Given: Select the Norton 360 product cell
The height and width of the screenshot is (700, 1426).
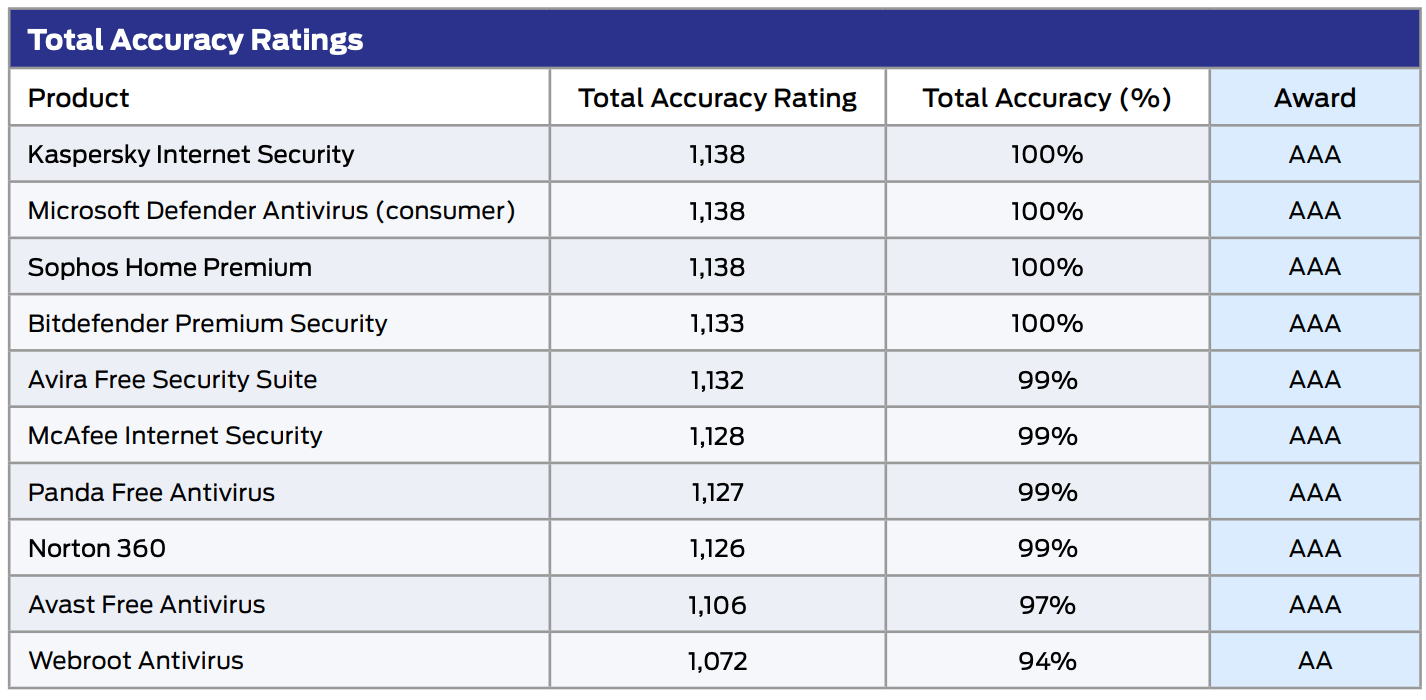Looking at the screenshot, I should tap(97, 548).
